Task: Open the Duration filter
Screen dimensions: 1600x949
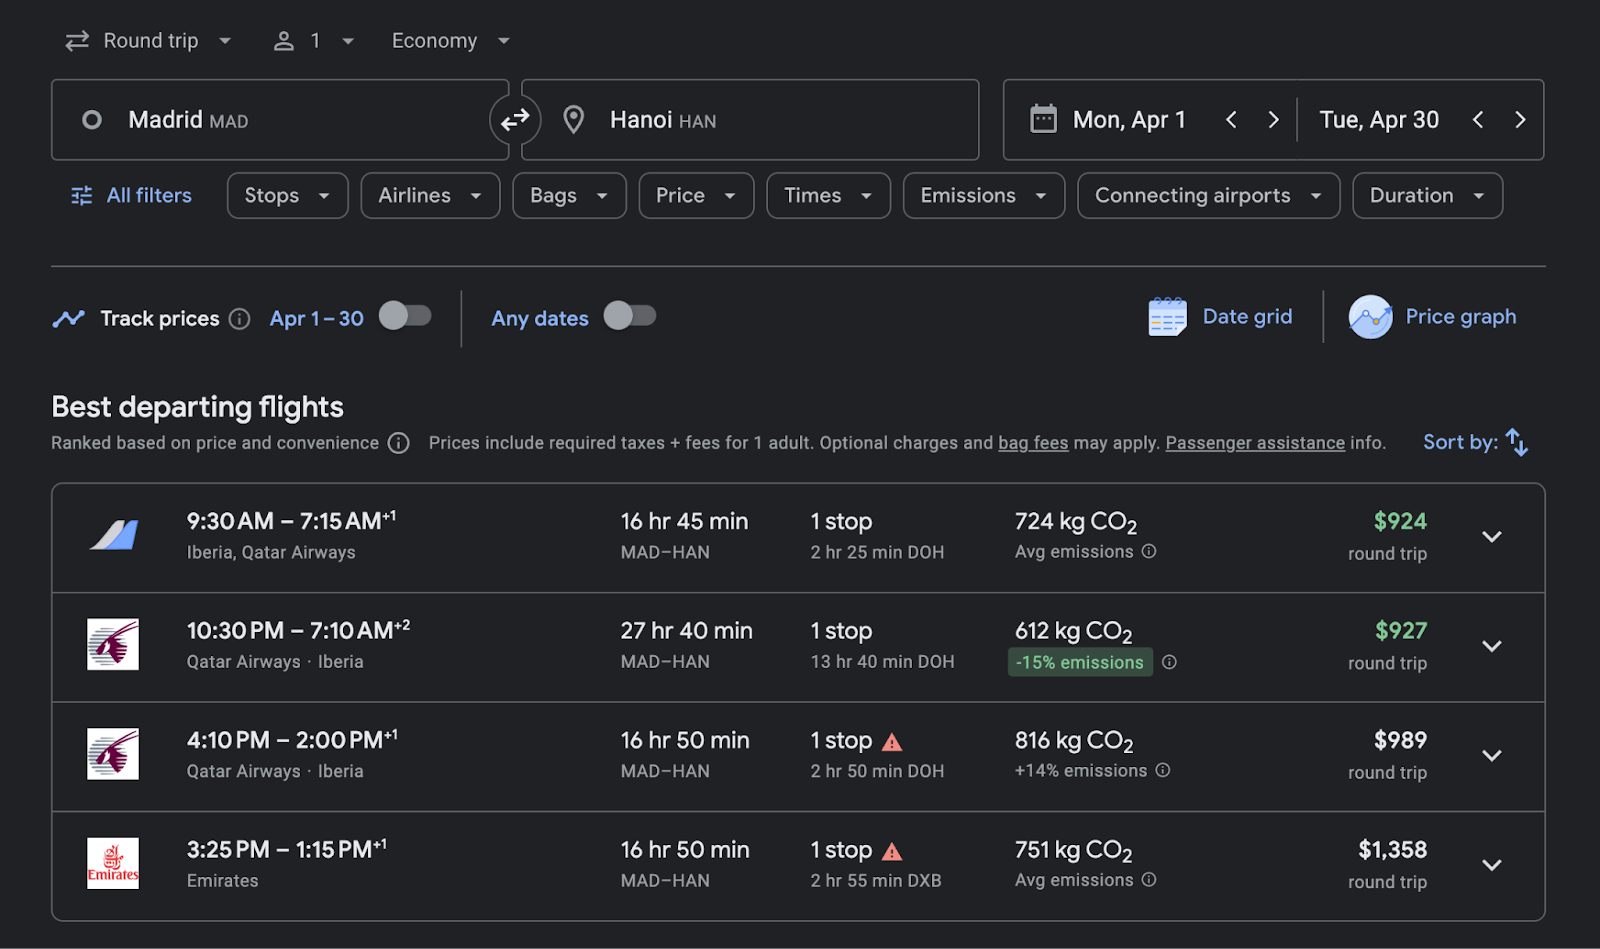Action: (1427, 196)
